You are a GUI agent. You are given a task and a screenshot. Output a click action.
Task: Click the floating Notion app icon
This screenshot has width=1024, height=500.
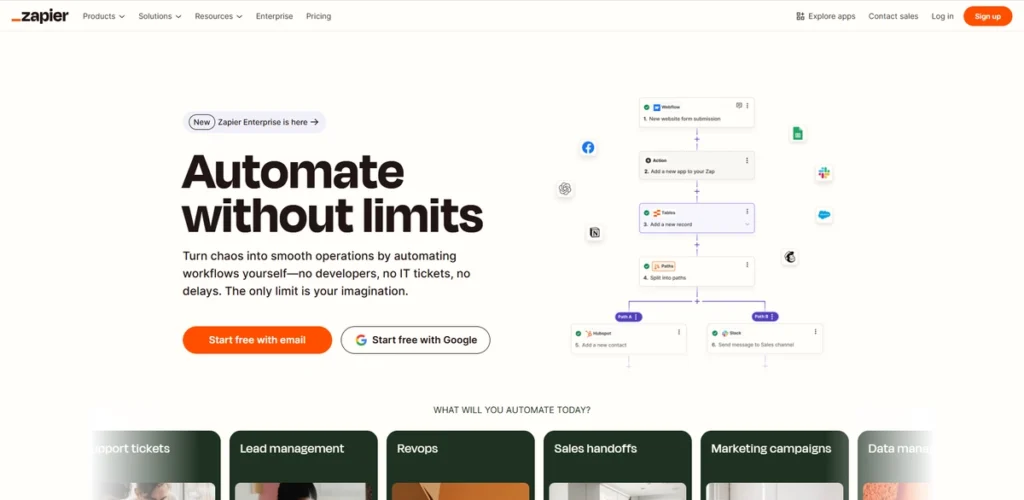pyautogui.click(x=594, y=232)
